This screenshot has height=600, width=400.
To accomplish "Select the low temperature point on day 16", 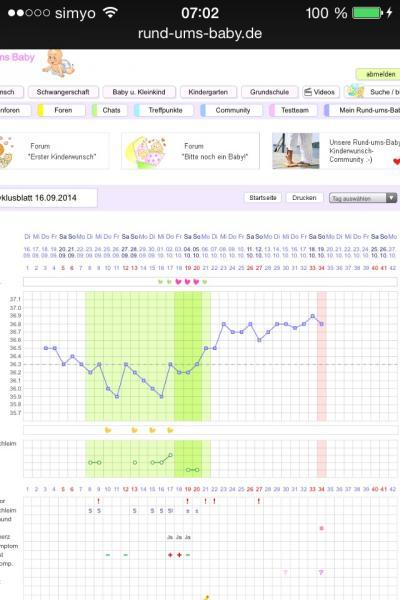I will 162,397.
